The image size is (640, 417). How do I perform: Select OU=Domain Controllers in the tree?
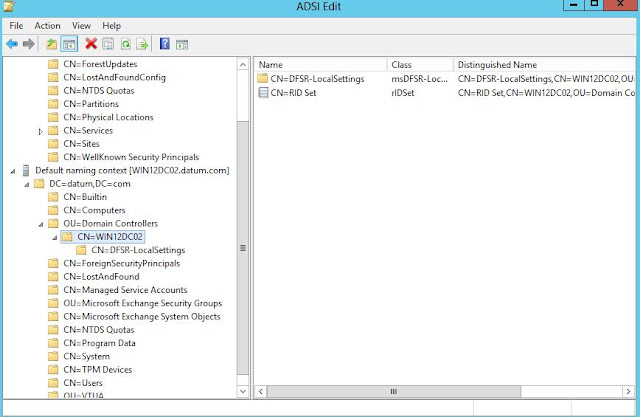click(111, 224)
